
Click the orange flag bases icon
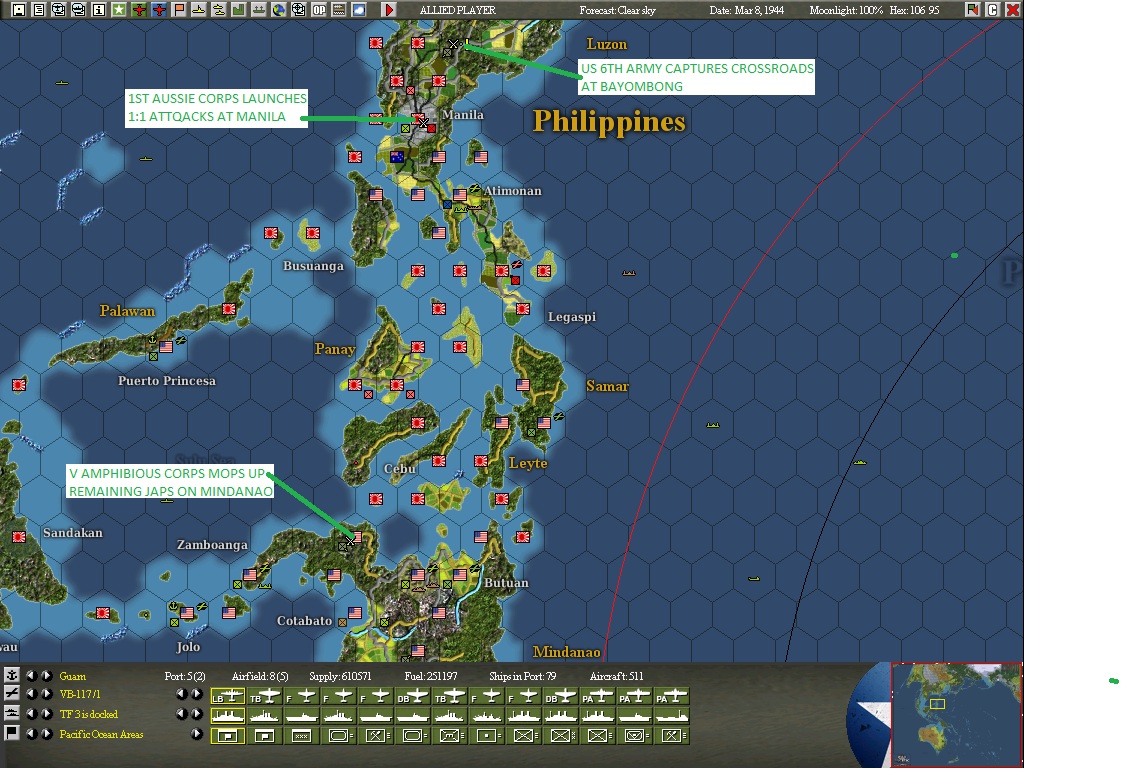tap(179, 10)
